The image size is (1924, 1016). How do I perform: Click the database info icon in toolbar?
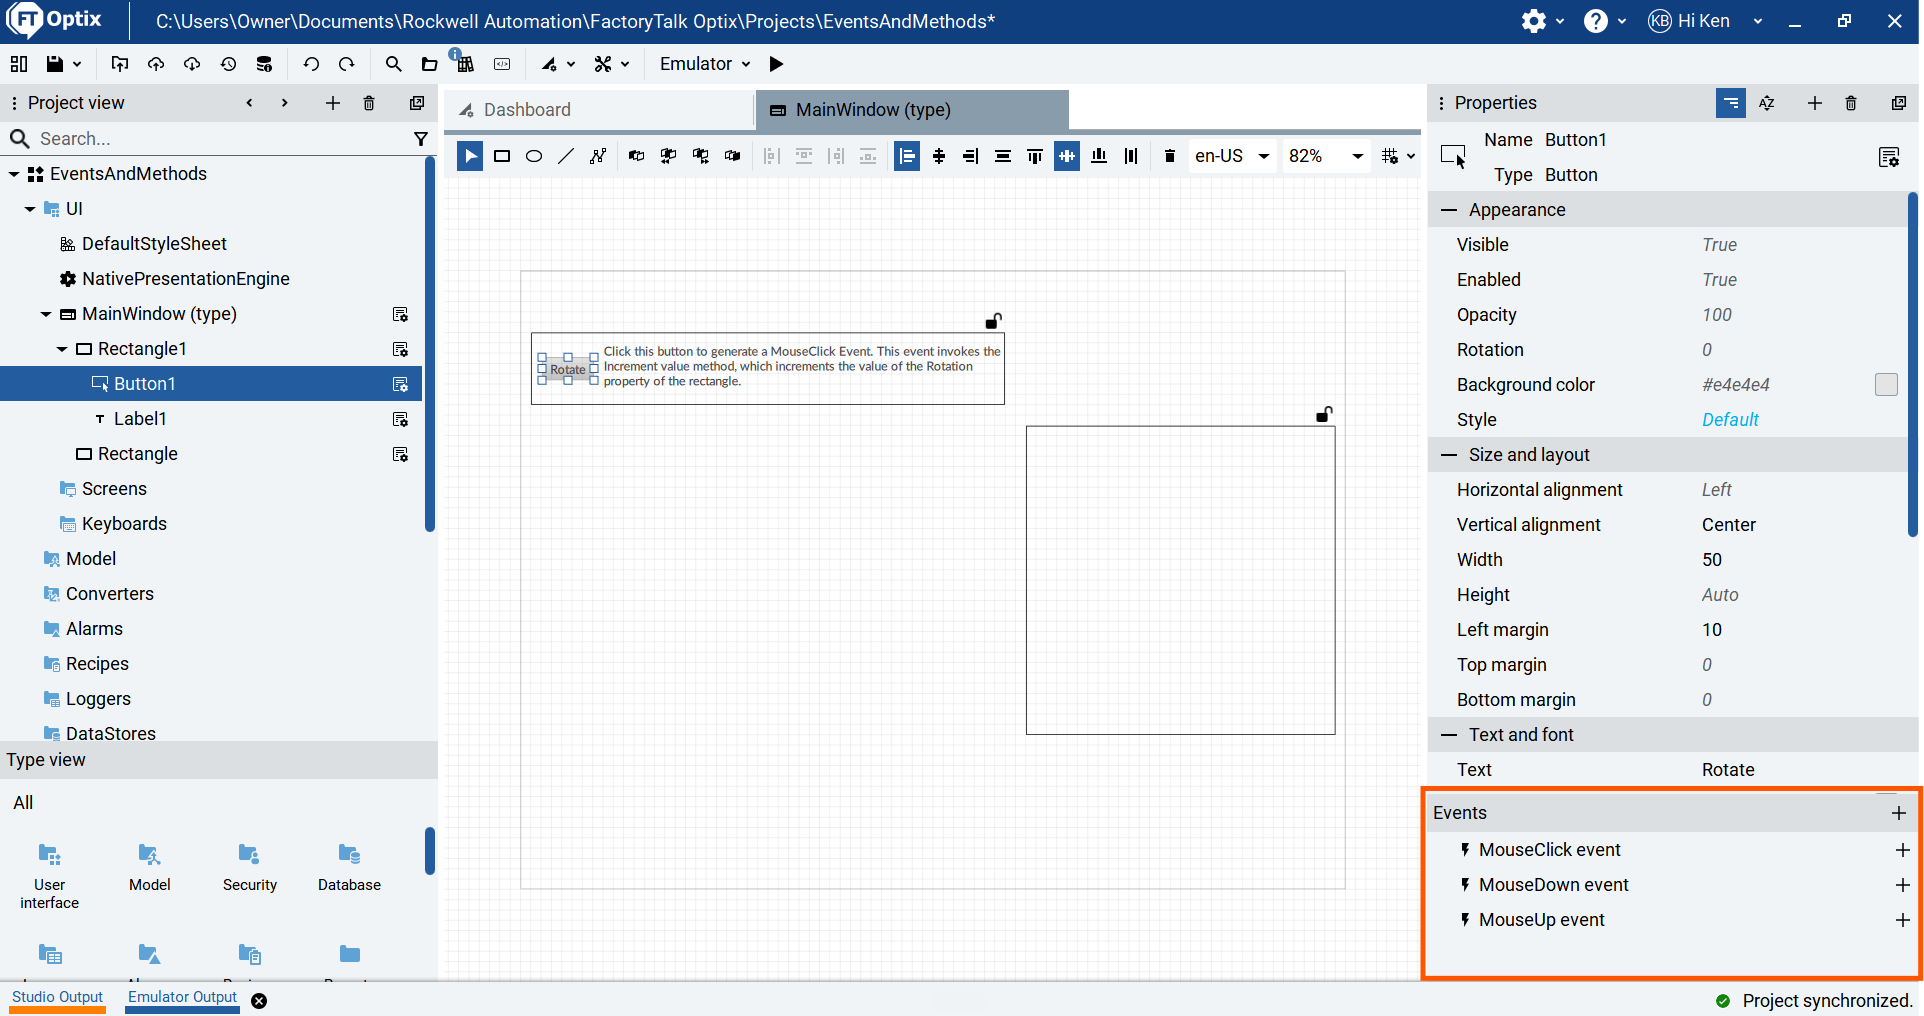[264, 64]
